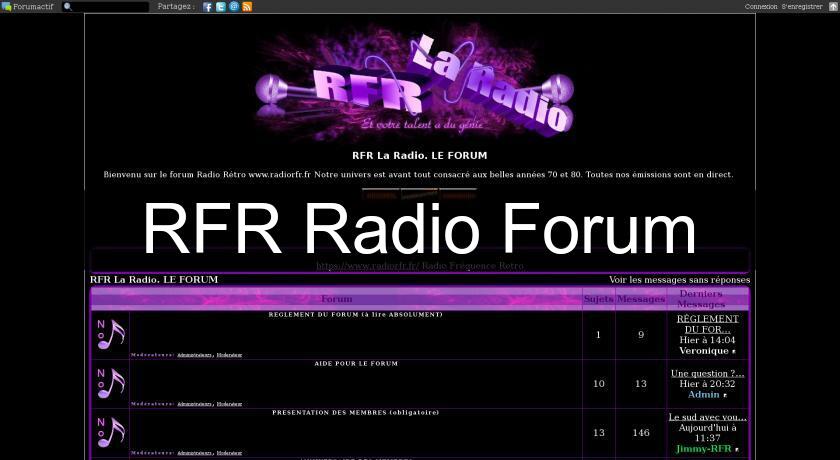Open the Forumactif text link
The height and width of the screenshot is (460, 840).
(33, 6)
